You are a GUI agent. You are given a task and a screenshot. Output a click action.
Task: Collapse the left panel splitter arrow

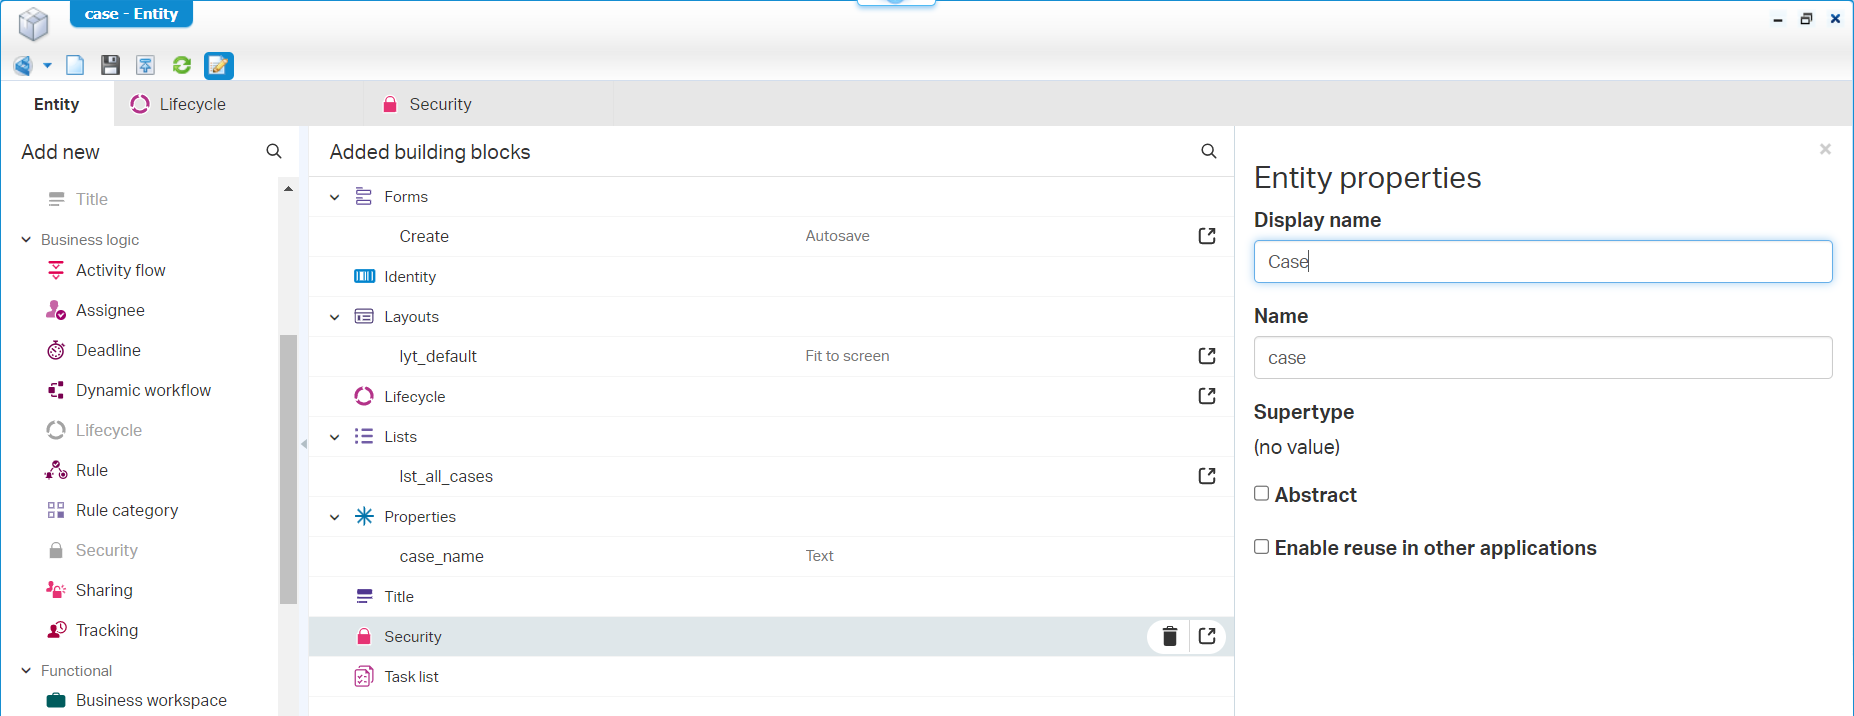pyautogui.click(x=304, y=444)
